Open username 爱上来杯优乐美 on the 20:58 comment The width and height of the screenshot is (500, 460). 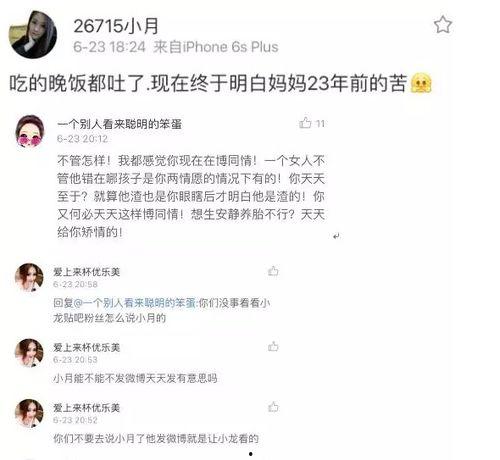(87, 272)
